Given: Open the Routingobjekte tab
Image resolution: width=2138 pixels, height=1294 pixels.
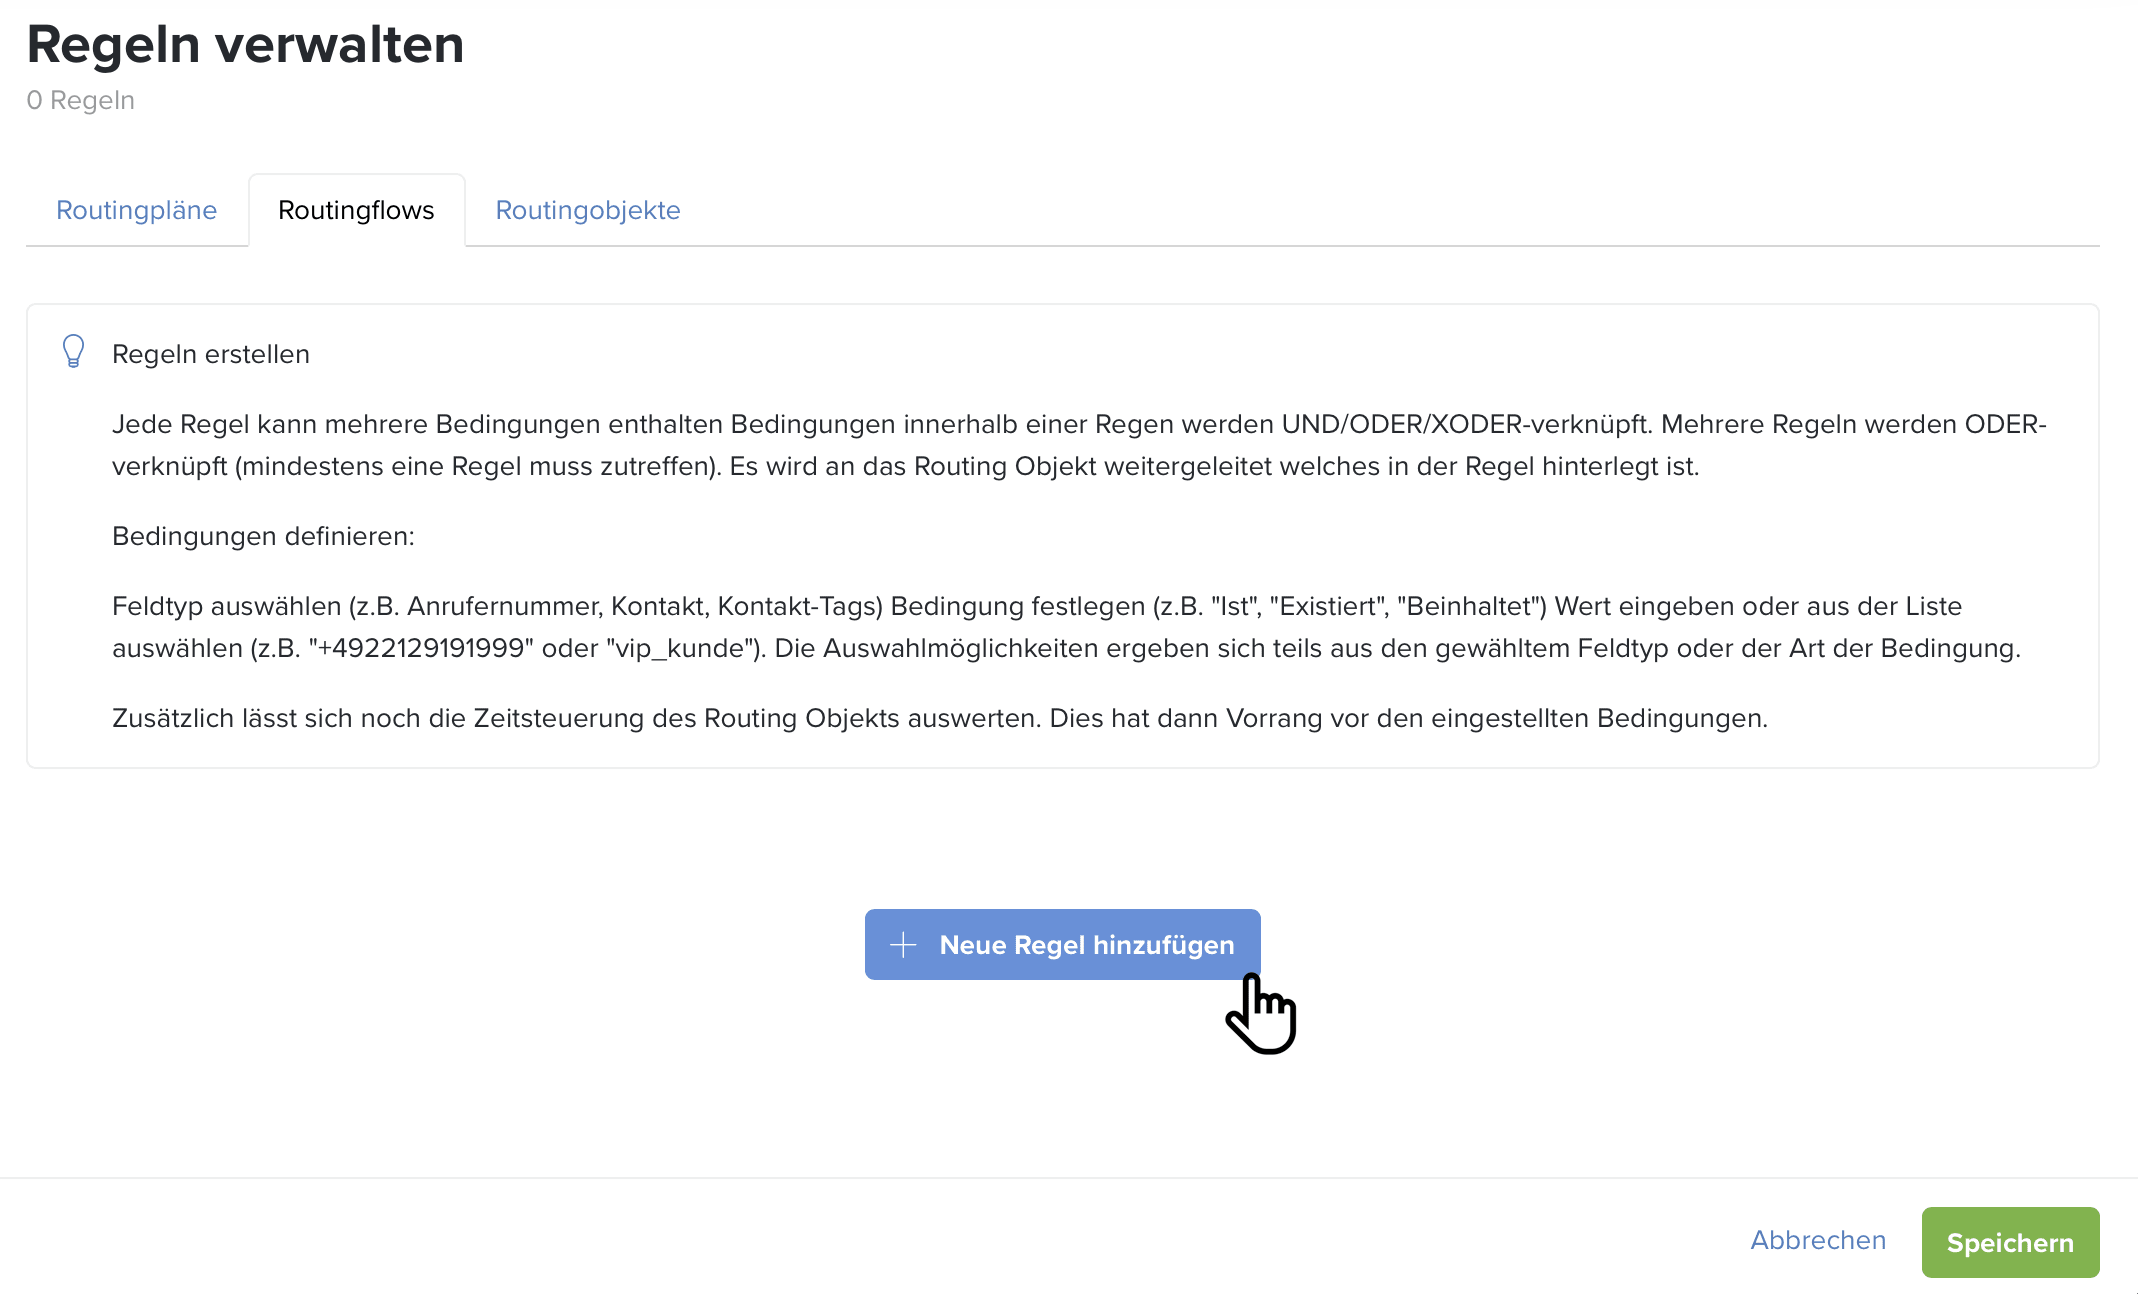Looking at the screenshot, I should [x=588, y=210].
